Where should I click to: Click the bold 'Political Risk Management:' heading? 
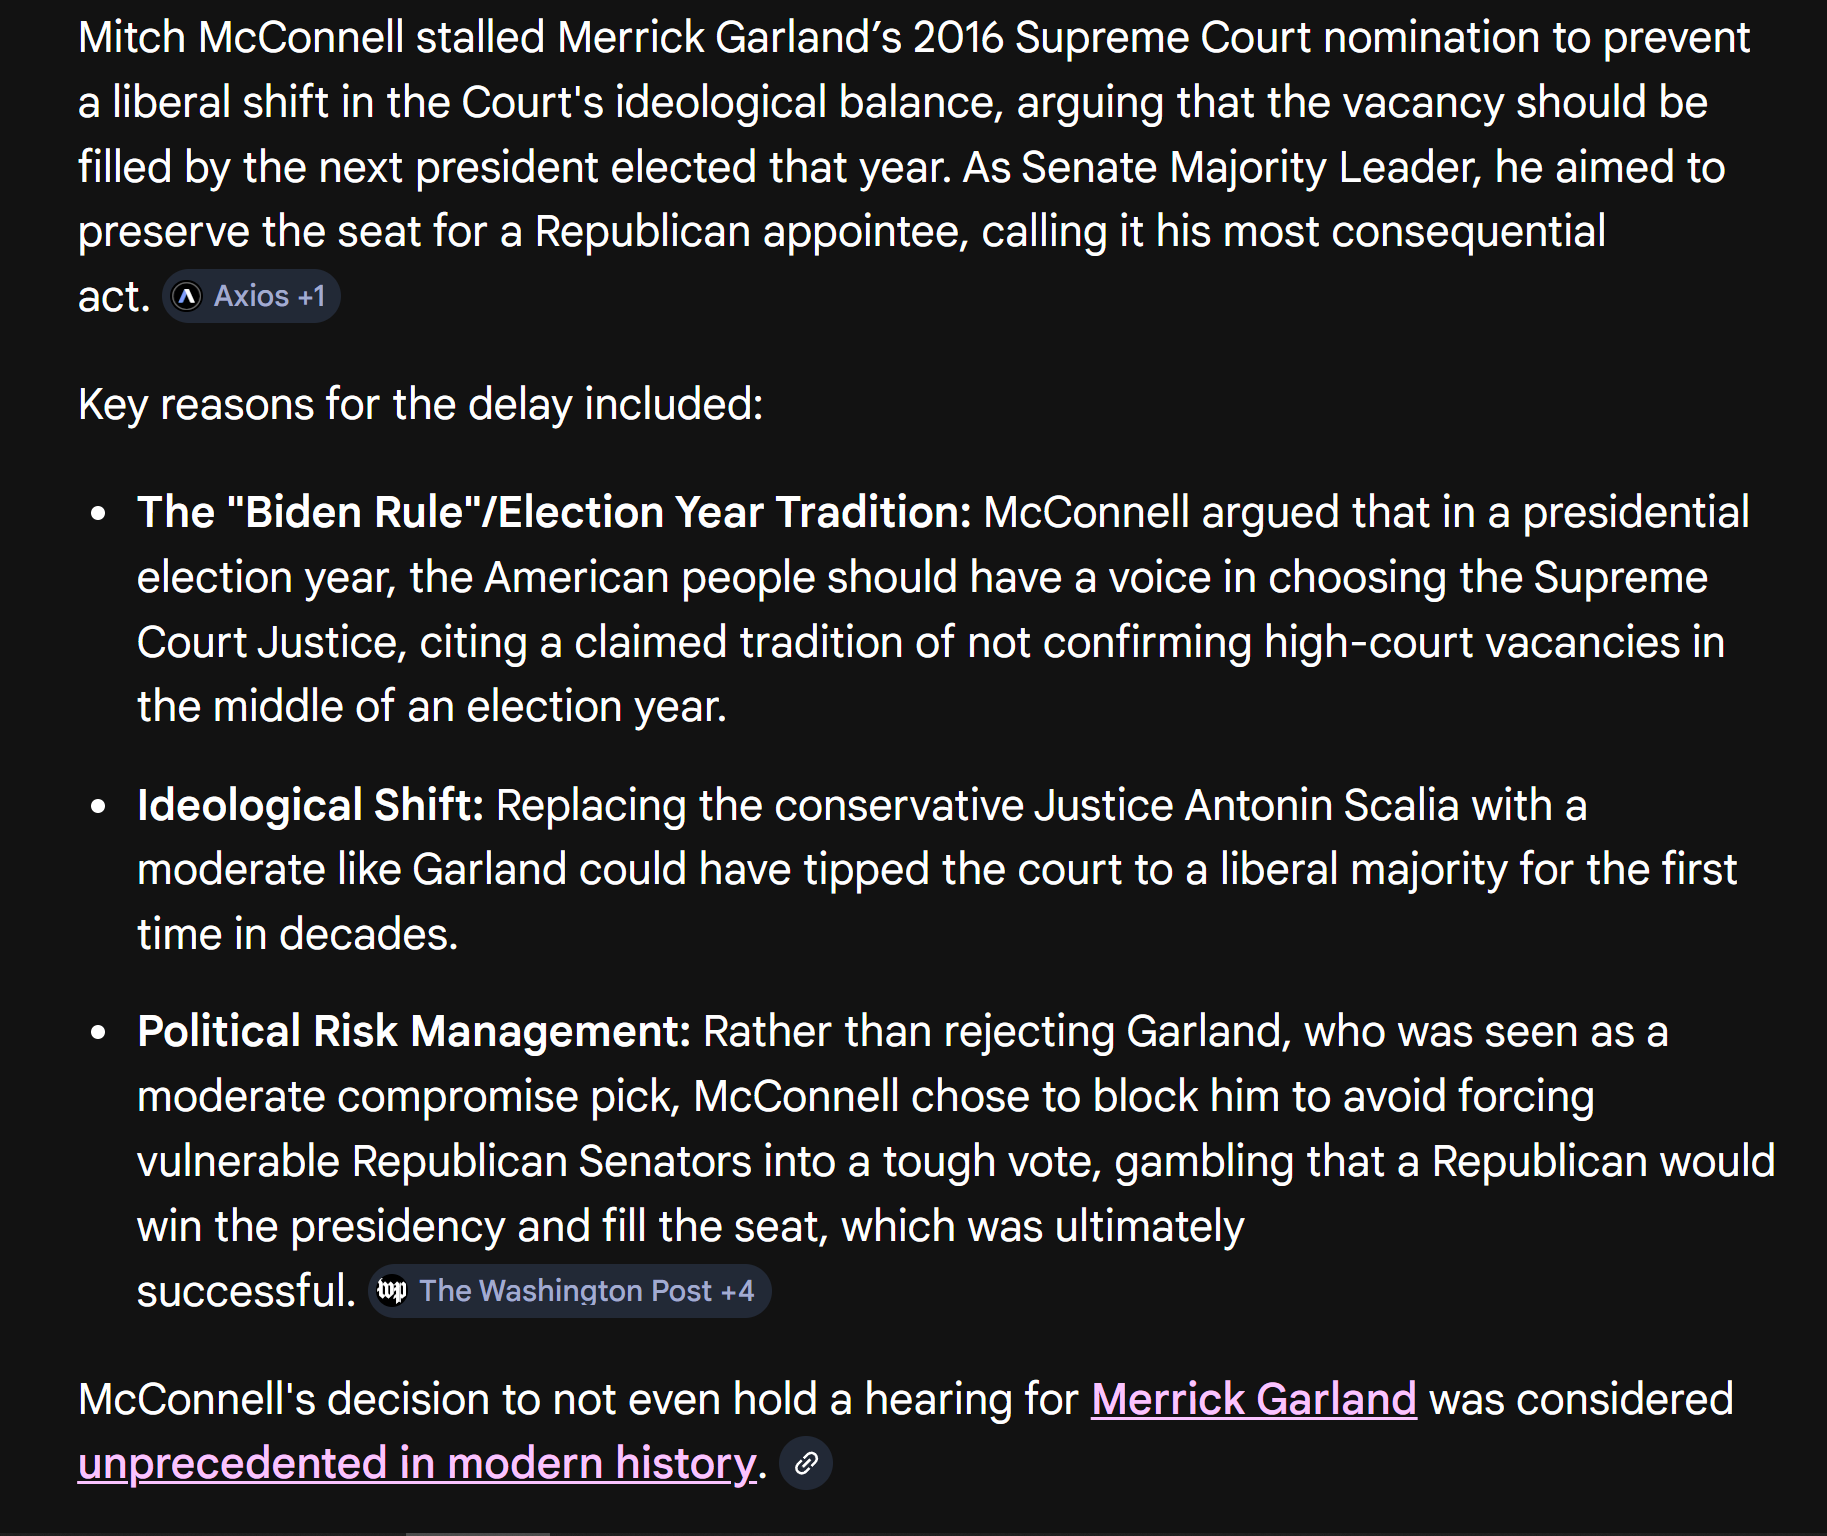(x=414, y=1031)
